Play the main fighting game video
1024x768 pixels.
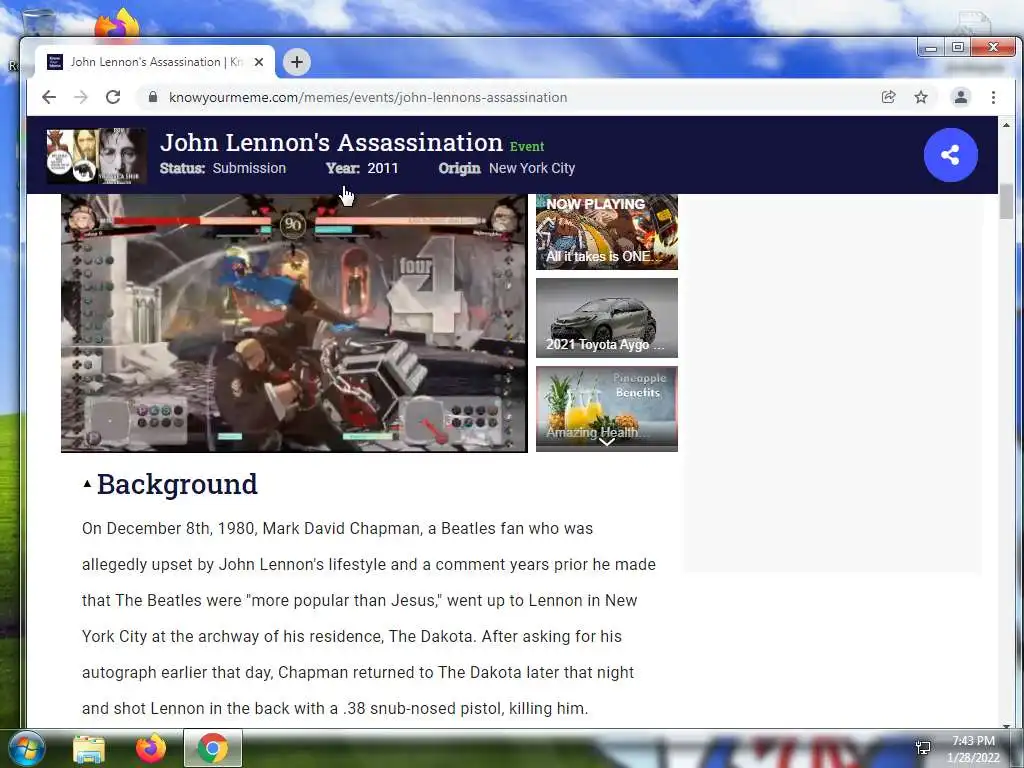coord(294,323)
